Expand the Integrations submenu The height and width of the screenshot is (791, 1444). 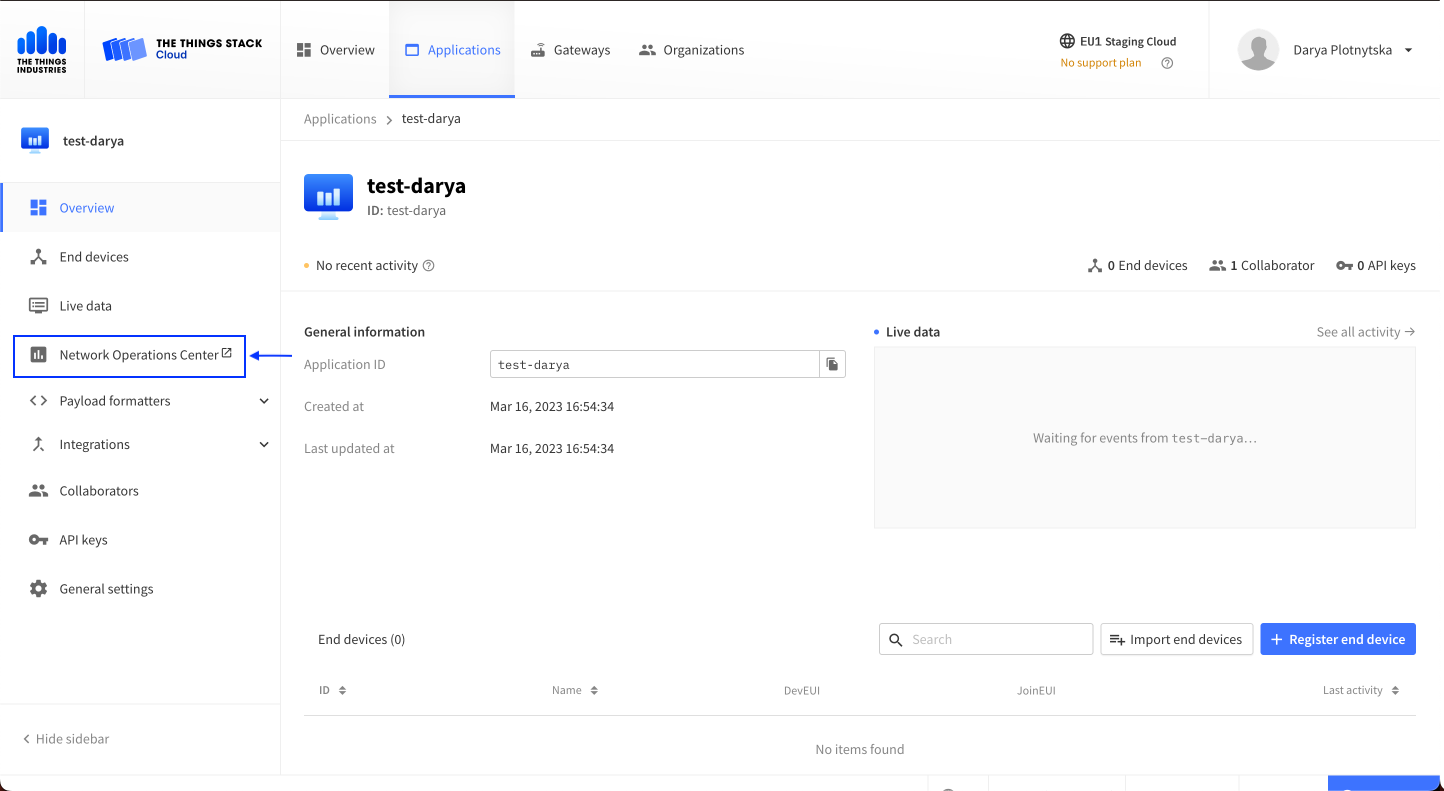[264, 445]
